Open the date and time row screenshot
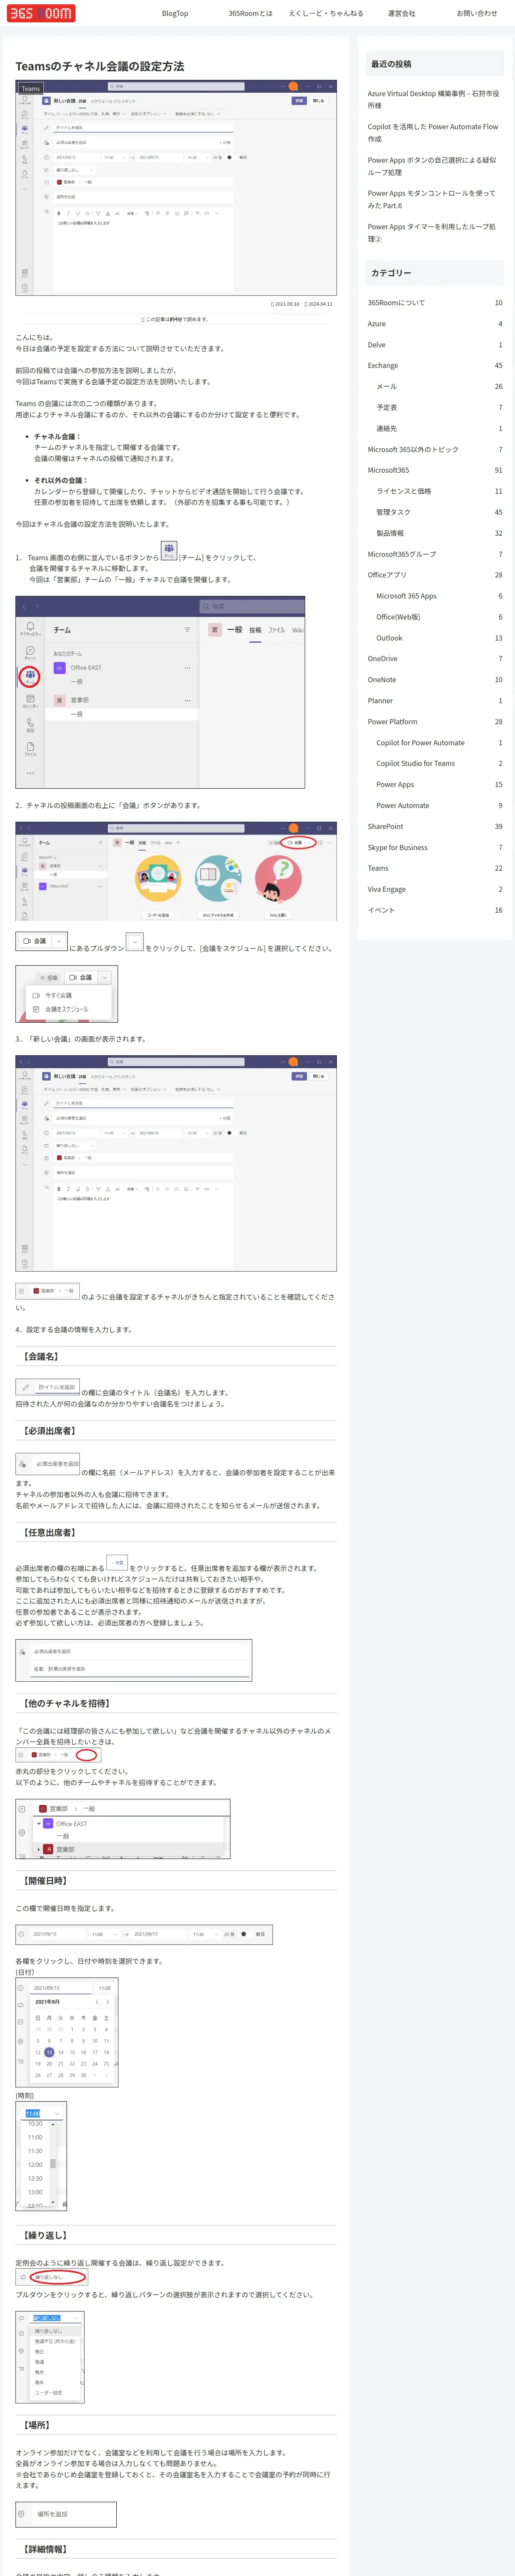Viewport: 515px width, 2576px height. click(x=144, y=1934)
